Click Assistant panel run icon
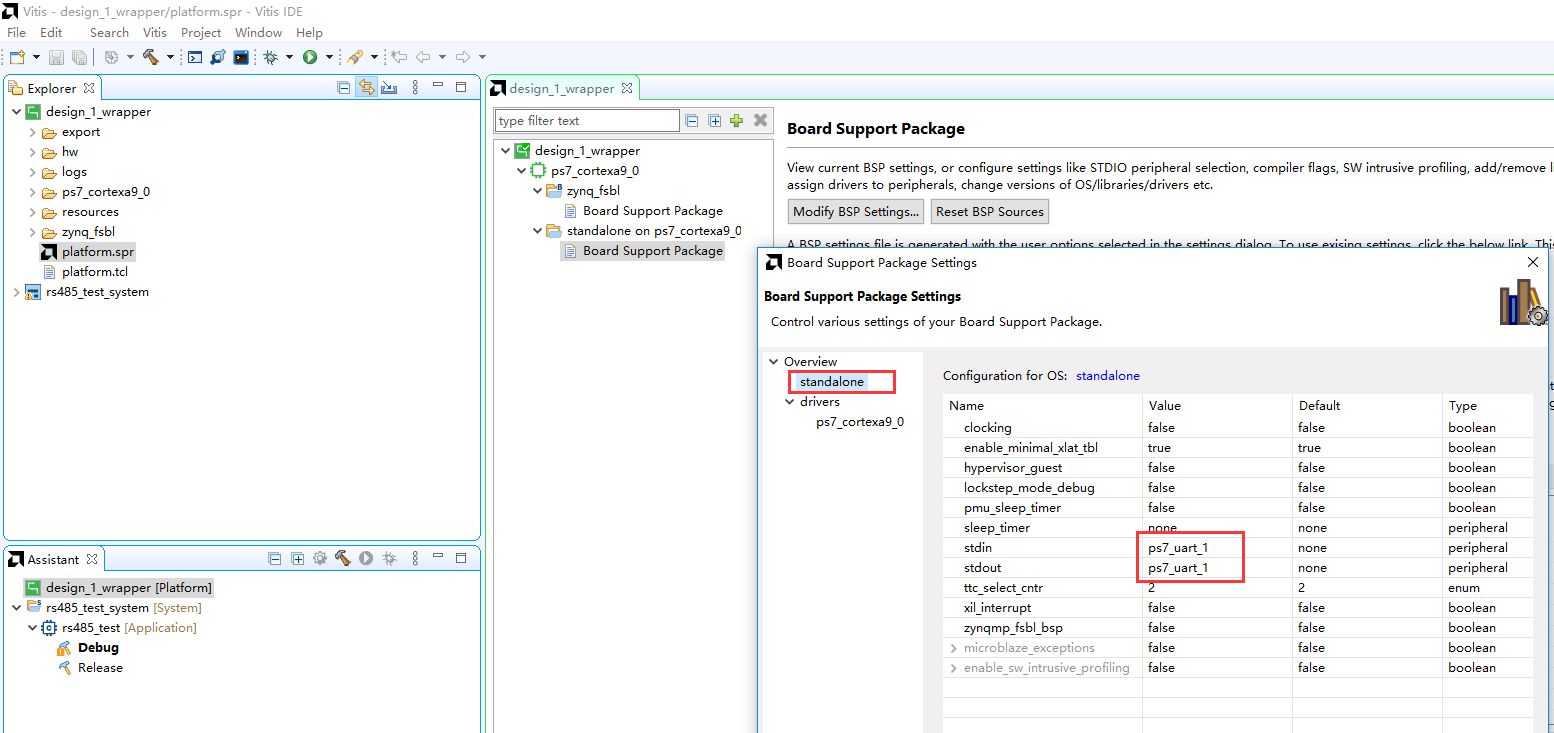 pos(366,559)
